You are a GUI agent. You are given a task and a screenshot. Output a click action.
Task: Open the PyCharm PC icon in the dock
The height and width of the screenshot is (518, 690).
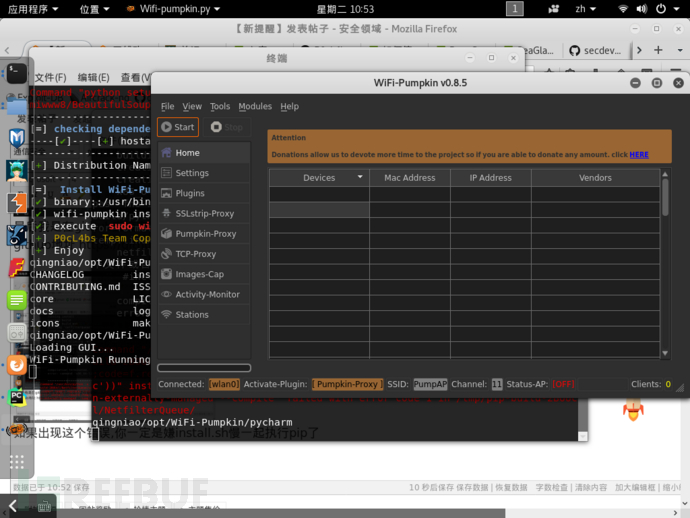click(17, 397)
